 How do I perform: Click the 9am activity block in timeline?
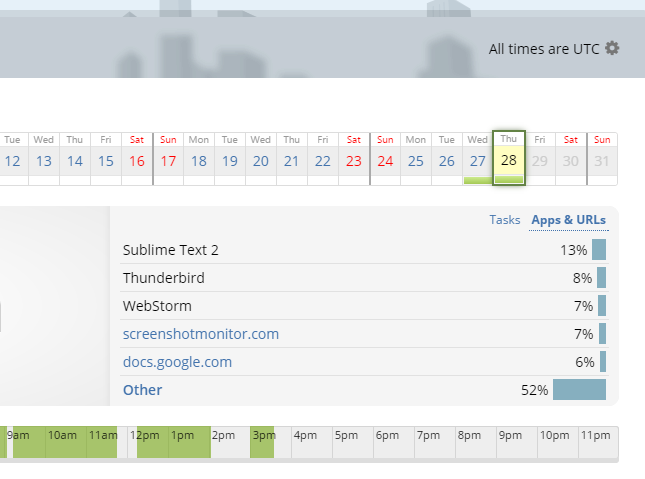click(x=29, y=442)
